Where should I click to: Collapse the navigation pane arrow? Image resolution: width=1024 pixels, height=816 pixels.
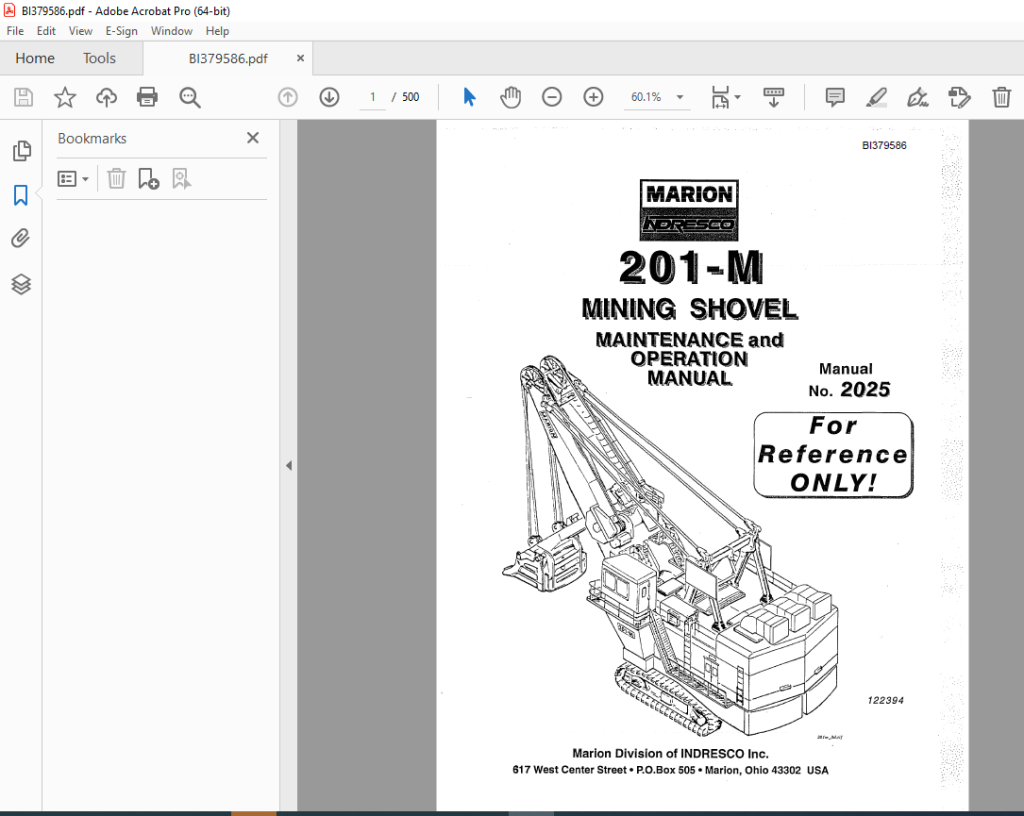pos(289,465)
